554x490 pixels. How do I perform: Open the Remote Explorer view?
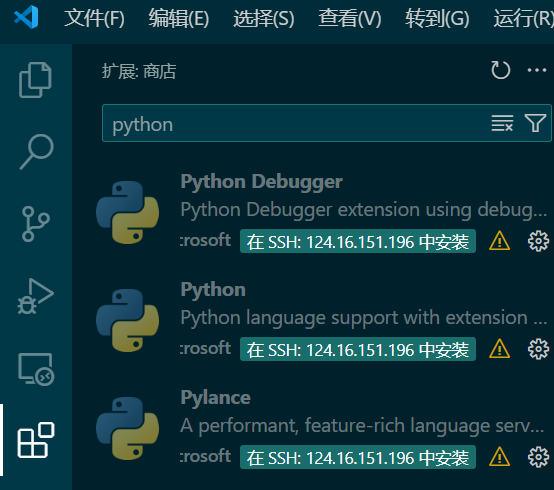pos(36,369)
